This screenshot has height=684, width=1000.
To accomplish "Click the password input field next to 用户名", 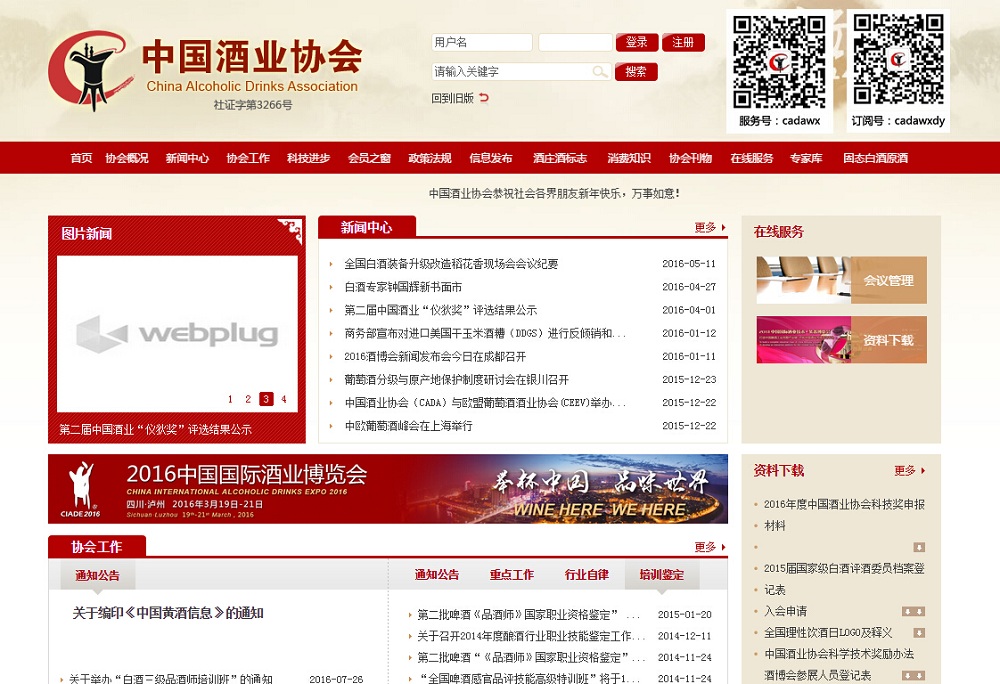I will click(x=575, y=43).
